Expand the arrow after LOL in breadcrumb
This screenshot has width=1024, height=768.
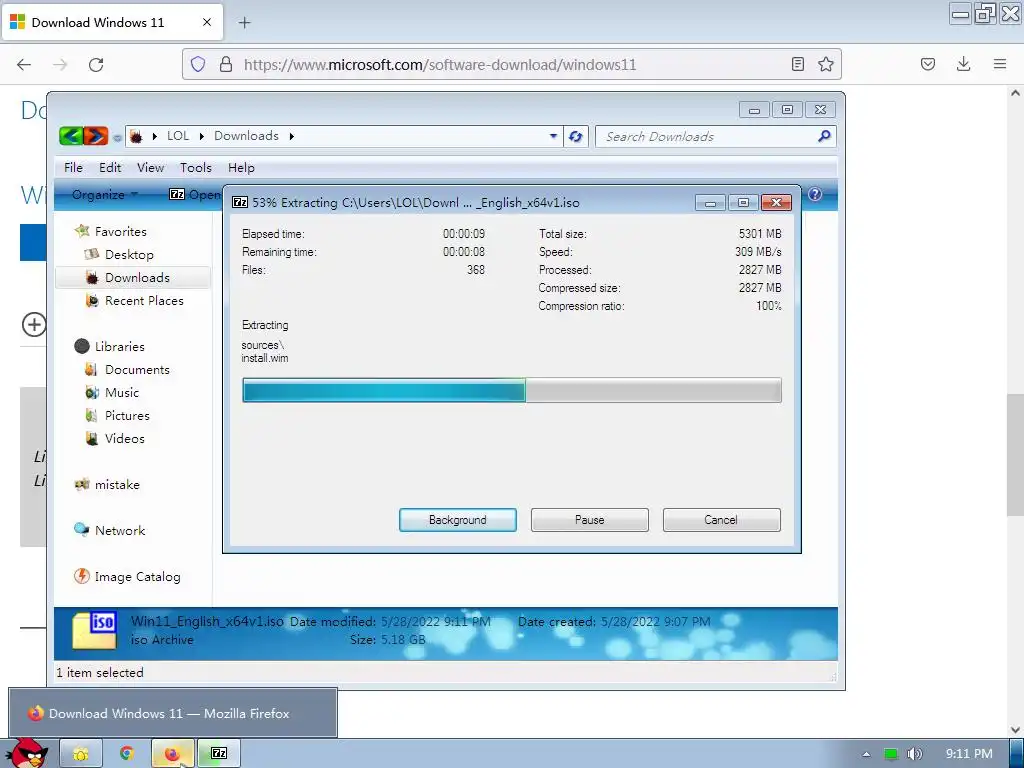pyautogui.click(x=201, y=136)
